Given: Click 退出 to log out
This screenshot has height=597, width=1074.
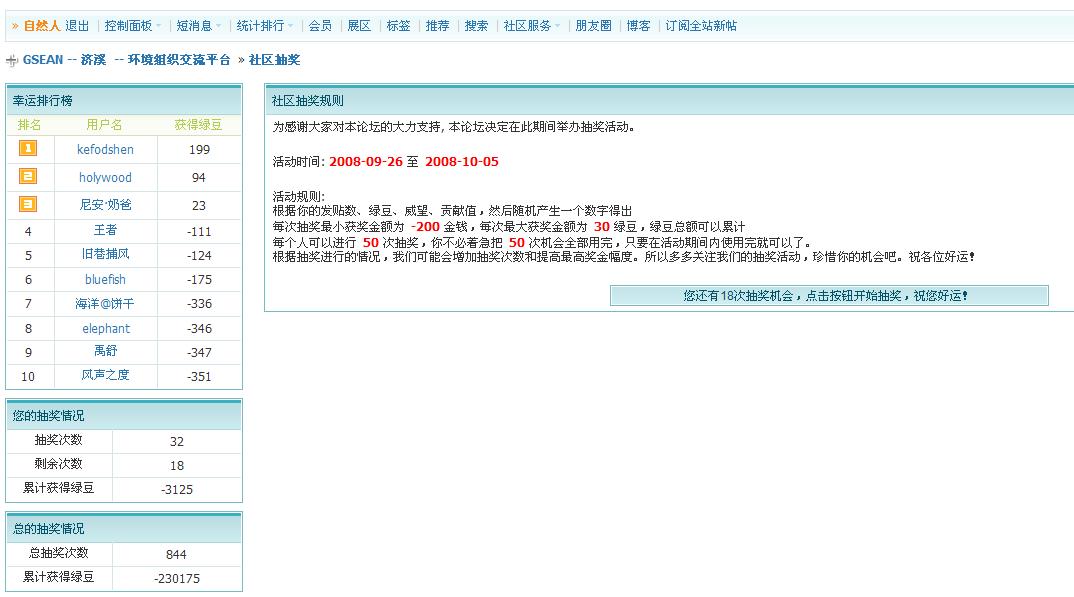Looking at the screenshot, I should click(x=77, y=26).
